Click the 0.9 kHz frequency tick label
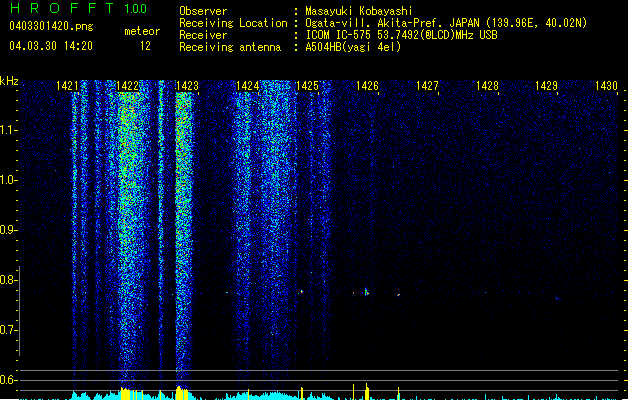629x400 pixels. [8, 230]
